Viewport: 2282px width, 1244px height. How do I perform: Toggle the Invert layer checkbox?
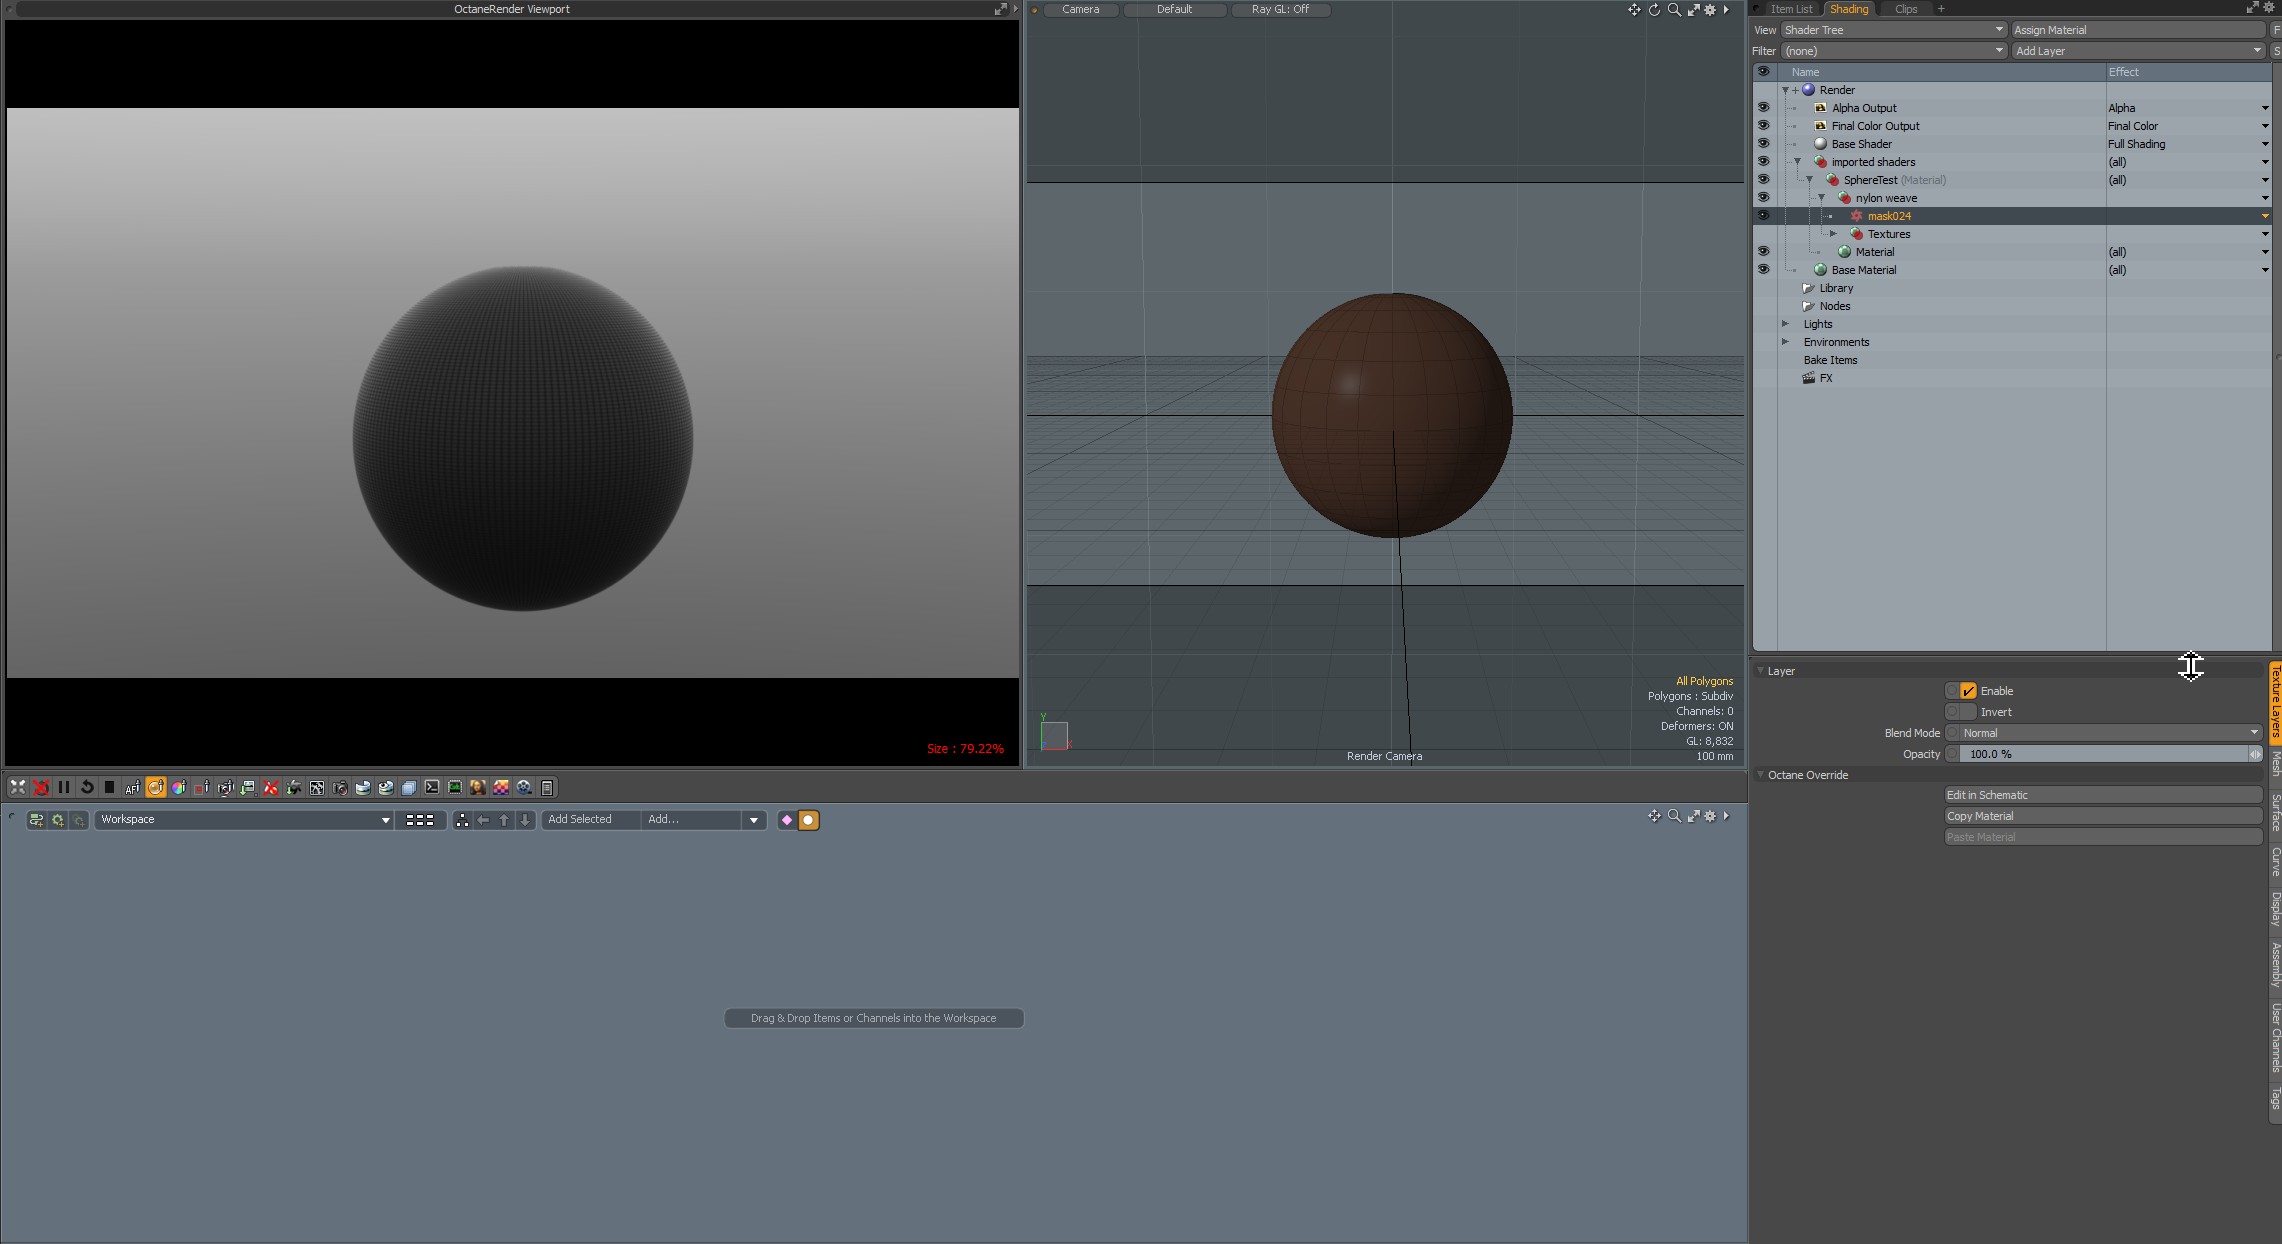coord(1968,712)
